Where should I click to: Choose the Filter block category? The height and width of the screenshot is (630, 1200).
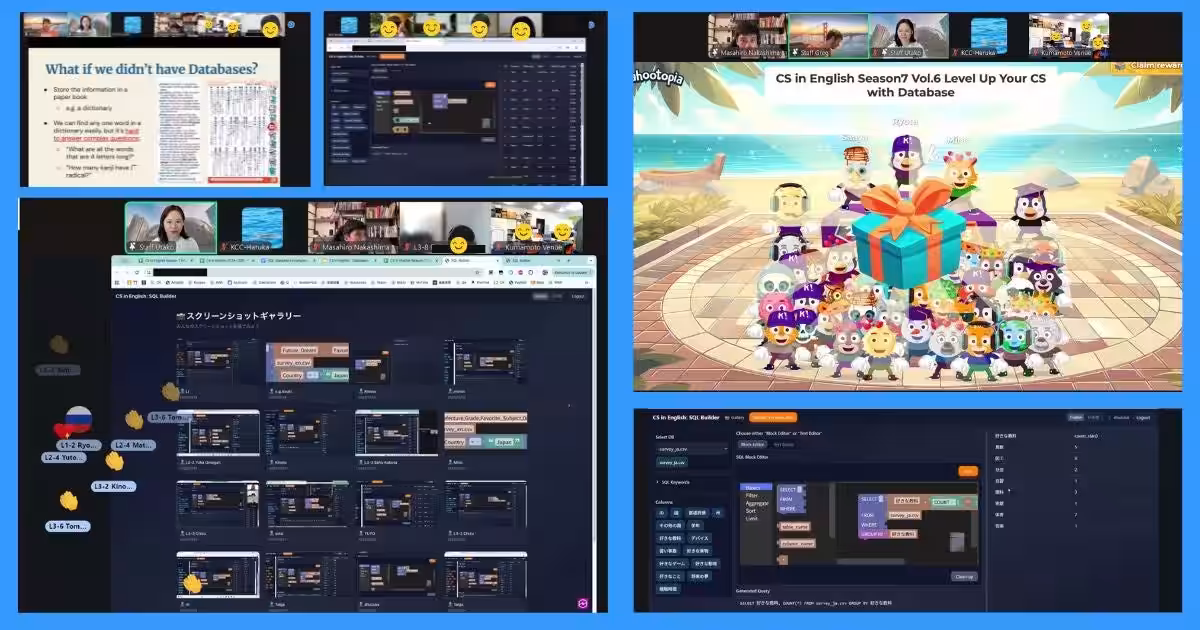click(x=752, y=495)
